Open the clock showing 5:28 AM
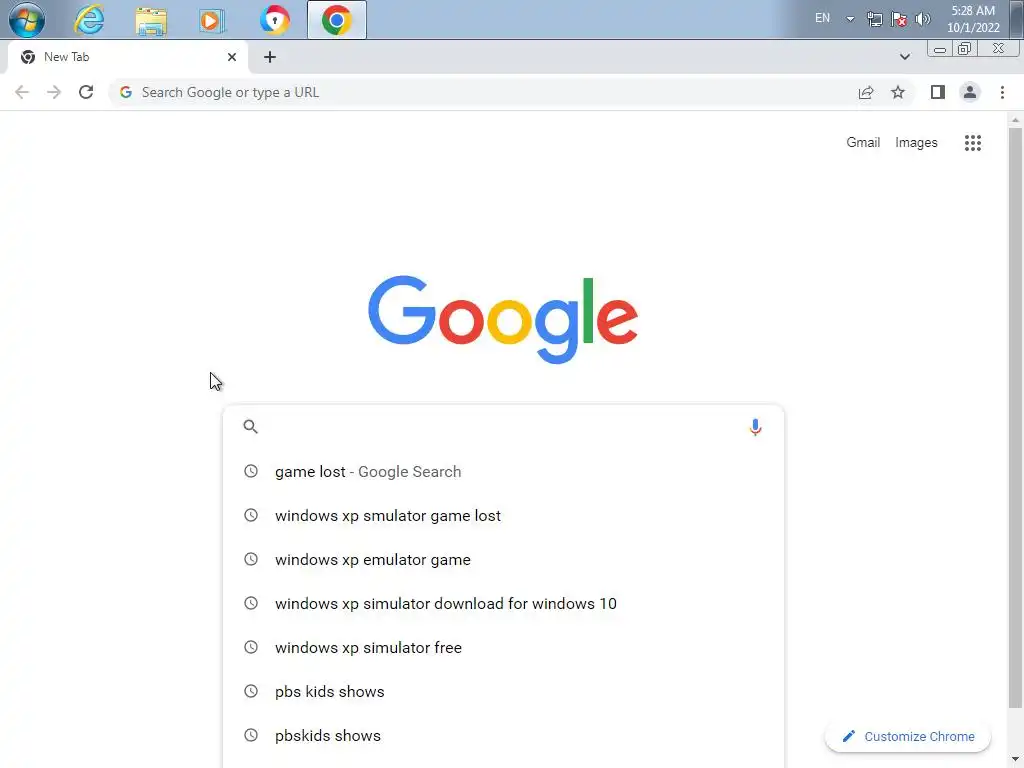 (973, 19)
